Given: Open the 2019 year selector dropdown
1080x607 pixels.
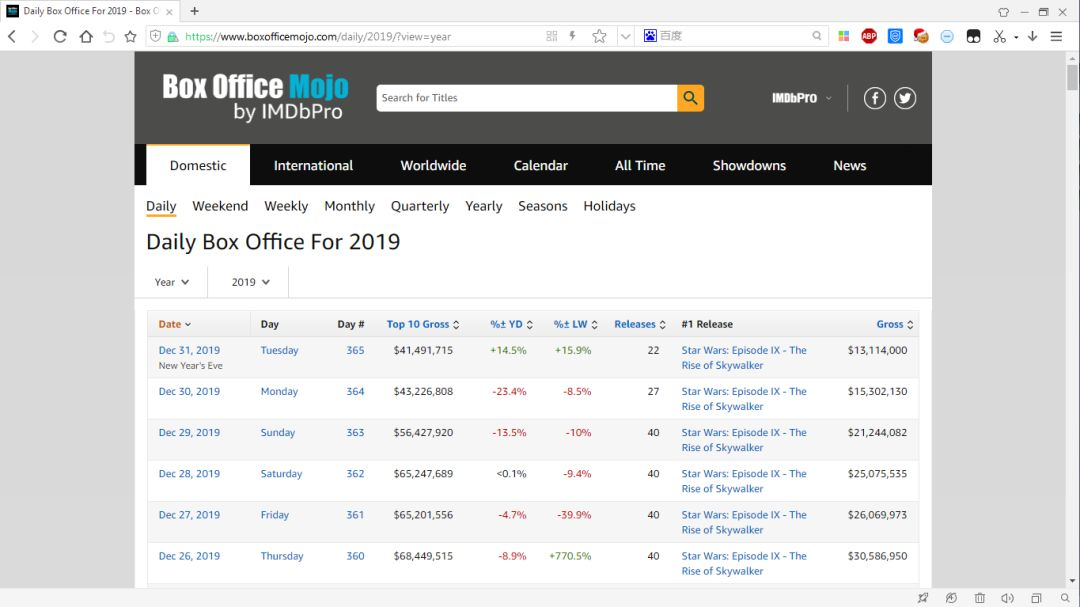Looking at the screenshot, I should 251,282.
